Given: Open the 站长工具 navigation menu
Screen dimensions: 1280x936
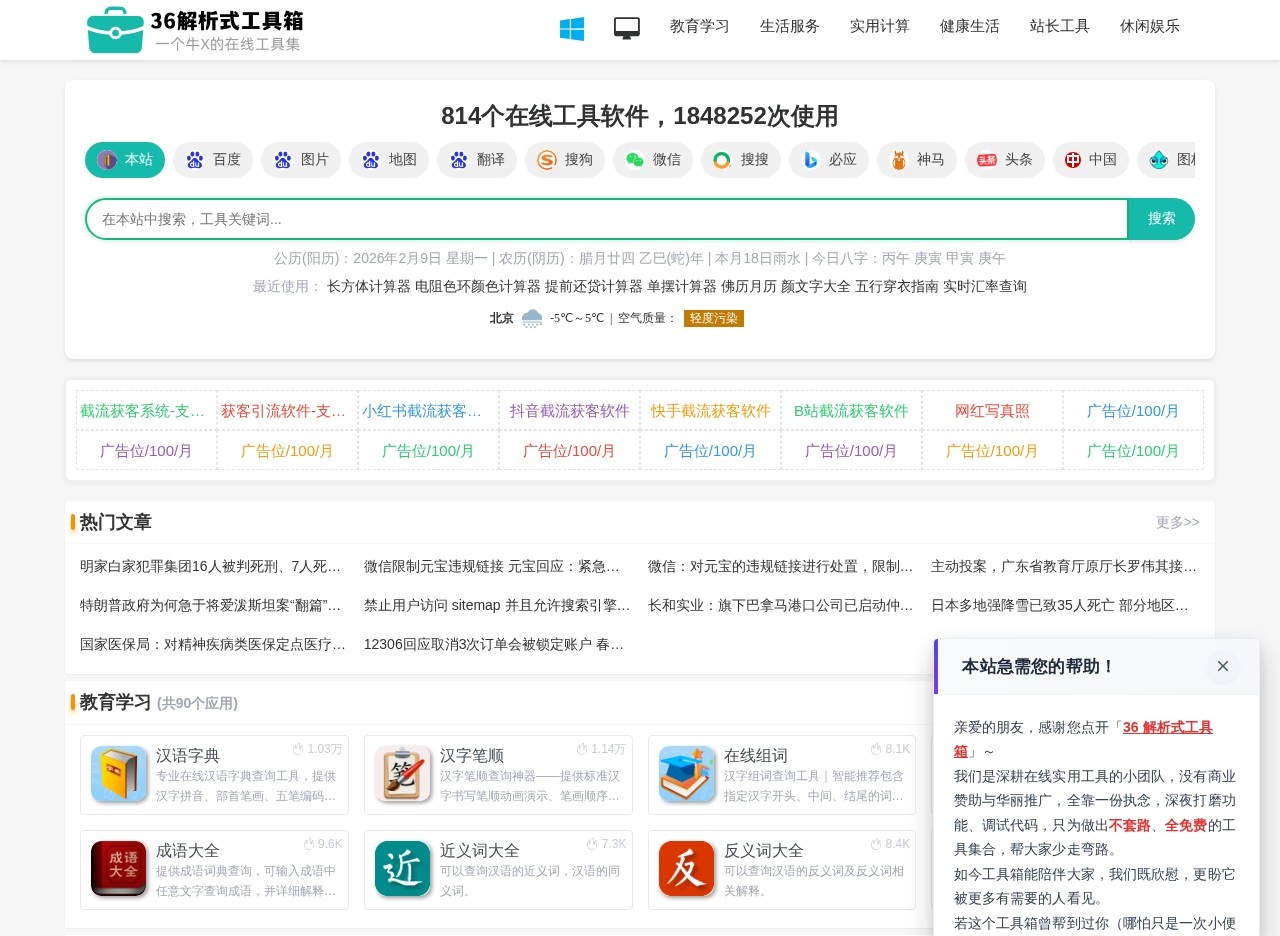Looking at the screenshot, I should point(1059,27).
